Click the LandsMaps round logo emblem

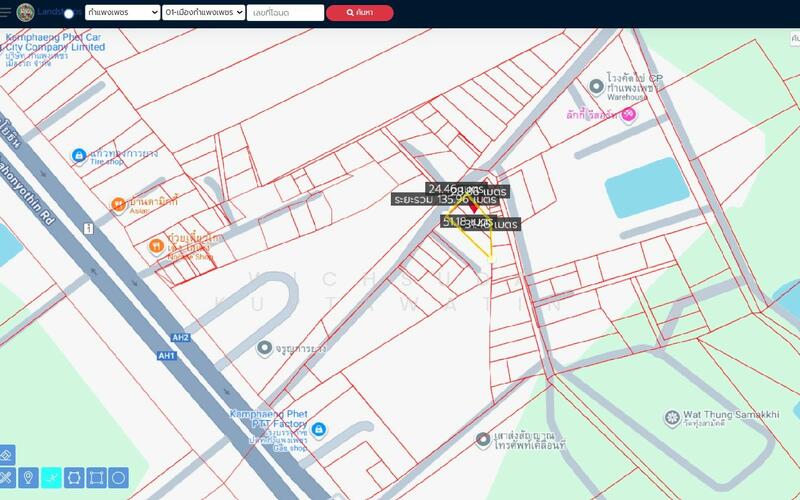[x=26, y=12]
